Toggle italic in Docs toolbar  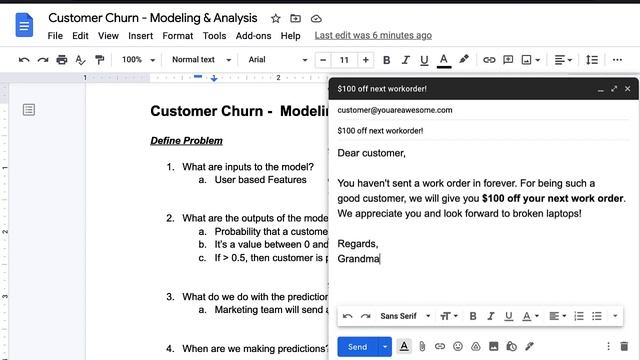(405, 60)
